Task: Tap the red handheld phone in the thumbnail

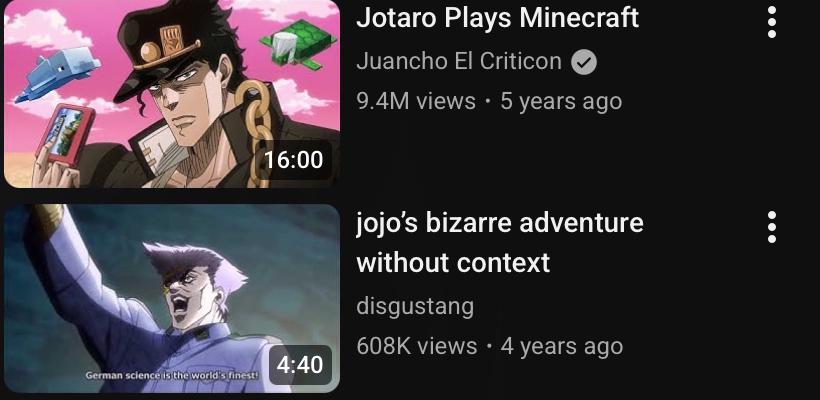Action: 65,134
